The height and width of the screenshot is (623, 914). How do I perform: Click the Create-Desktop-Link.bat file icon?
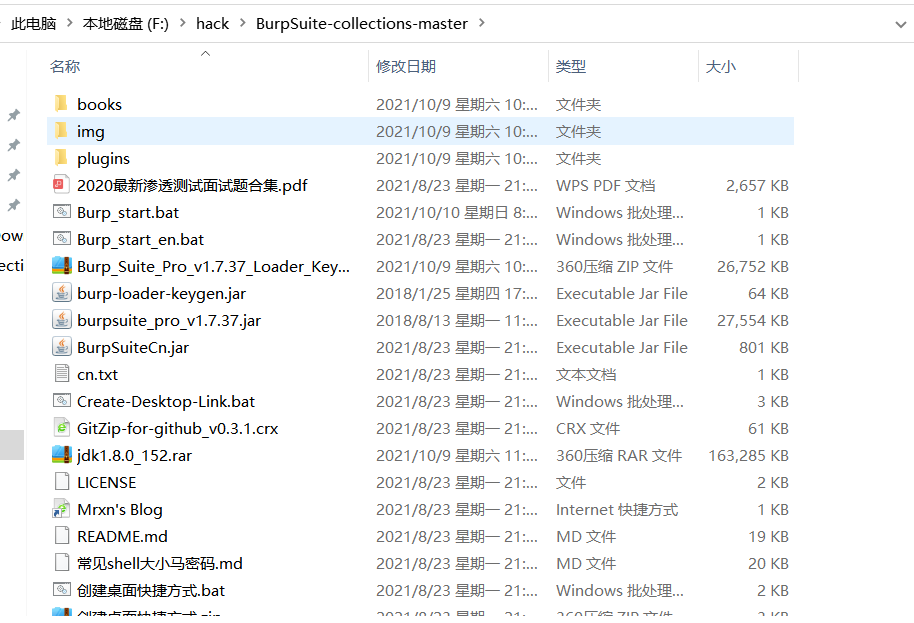[x=61, y=400]
